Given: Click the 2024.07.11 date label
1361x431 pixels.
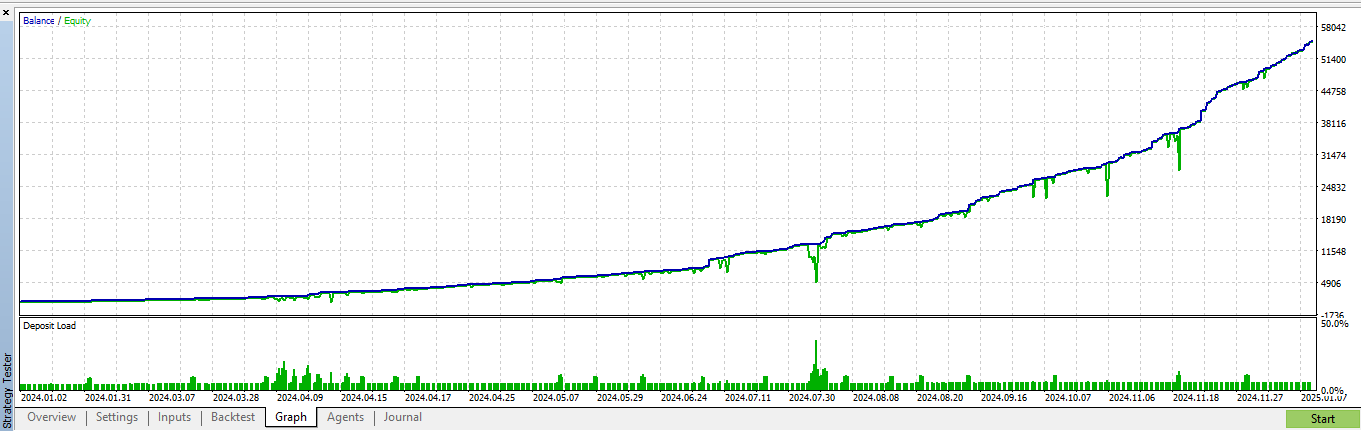Looking at the screenshot, I should pyautogui.click(x=749, y=397).
